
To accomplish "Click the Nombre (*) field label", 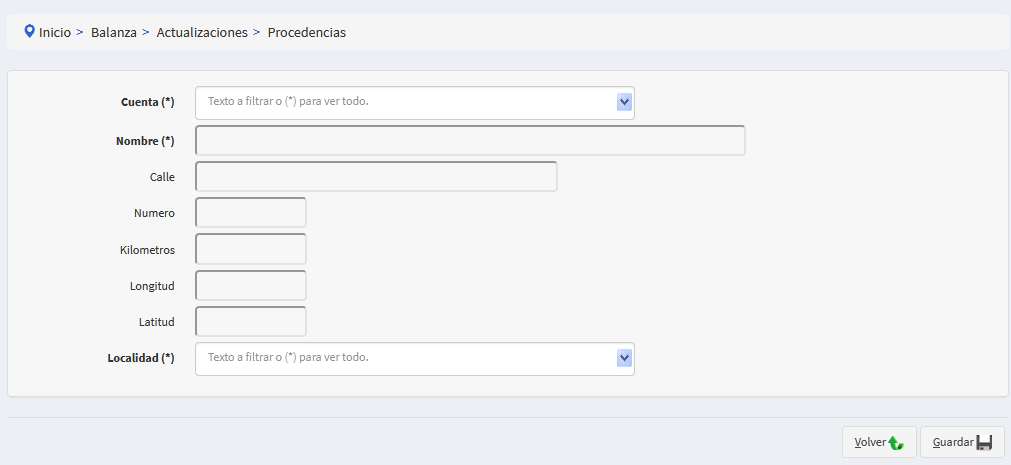I will click(145, 141).
